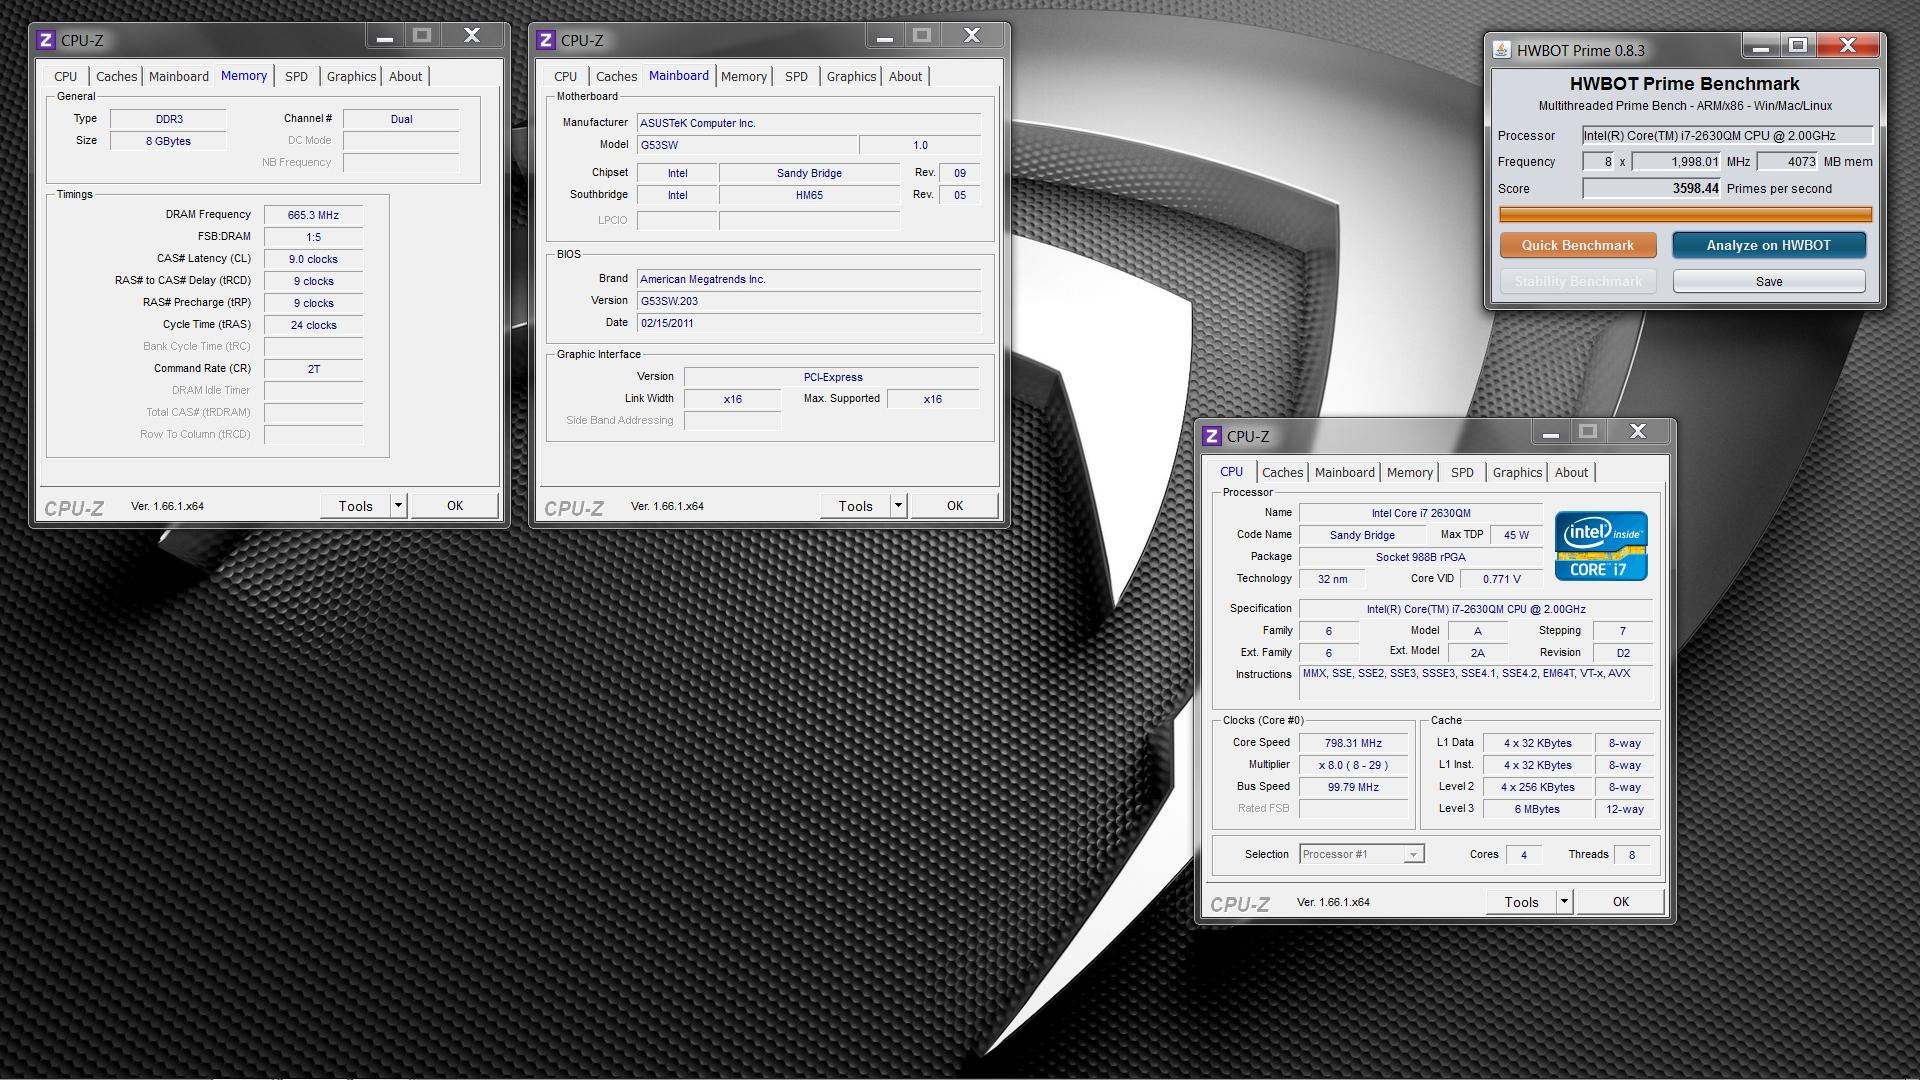Screen dimensions: 1920x1080
Task: Open Graphics tab in Memory window
Action: [x=351, y=76]
